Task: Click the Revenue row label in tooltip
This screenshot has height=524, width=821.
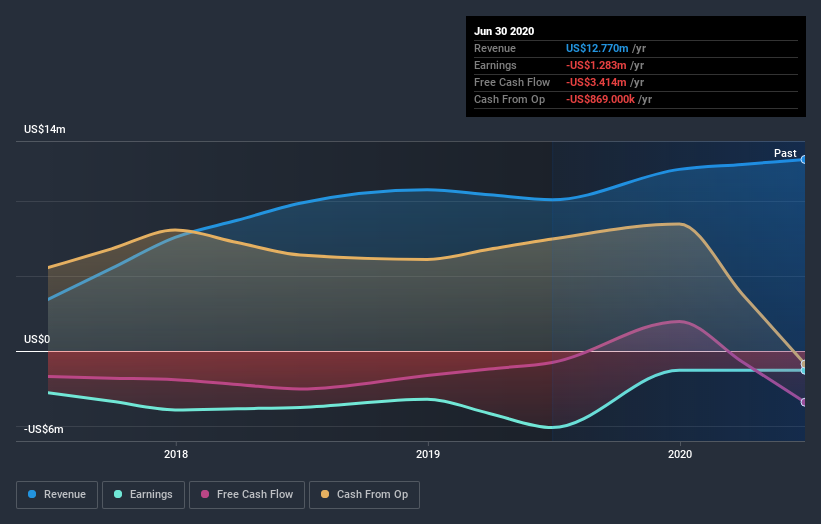Action: click(x=495, y=48)
